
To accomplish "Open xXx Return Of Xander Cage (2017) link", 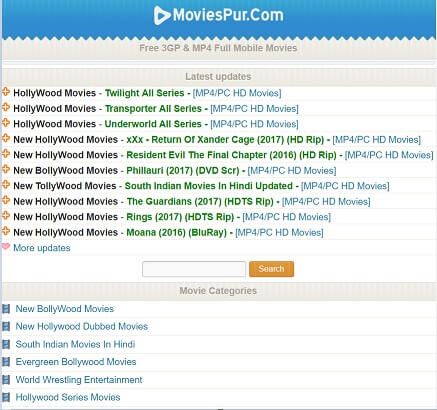I will [x=225, y=140].
